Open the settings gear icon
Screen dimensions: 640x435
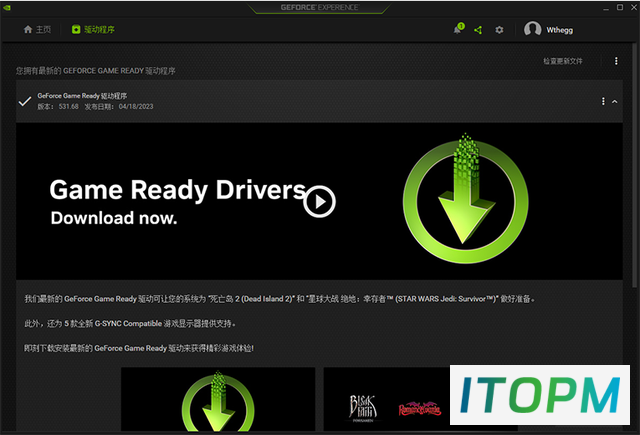(x=499, y=30)
